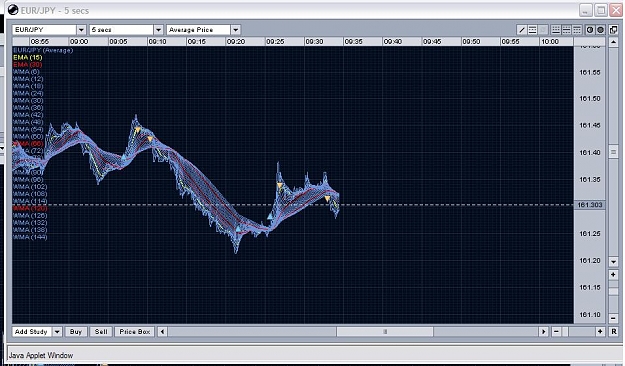Image resolution: width=625 pixels, height=366 pixels.
Task: Select the WMA (12) legend entry
Action: [x=28, y=79]
